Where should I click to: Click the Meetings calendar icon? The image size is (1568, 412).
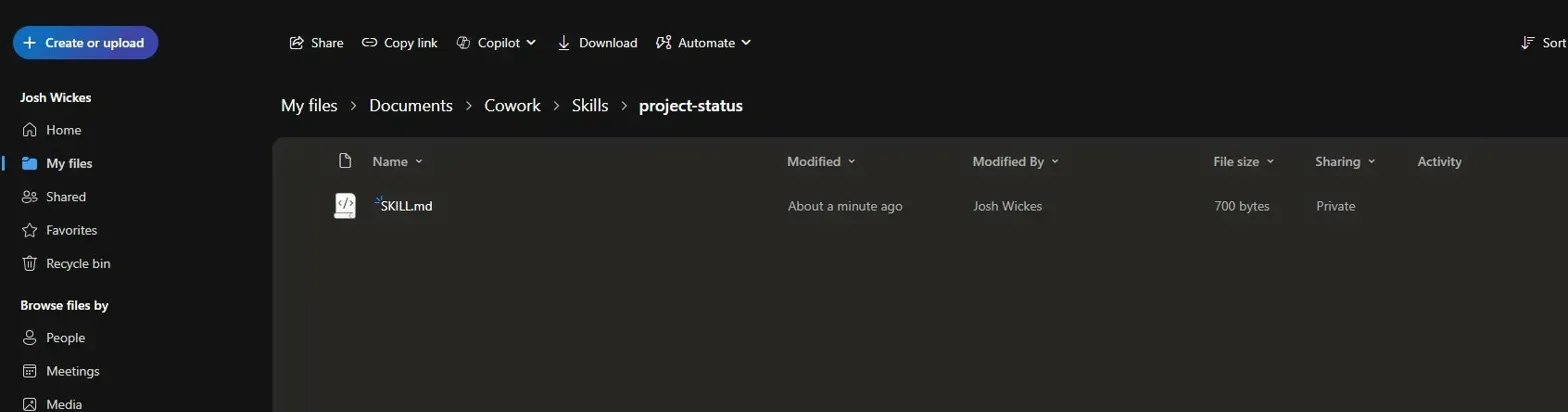click(x=29, y=371)
